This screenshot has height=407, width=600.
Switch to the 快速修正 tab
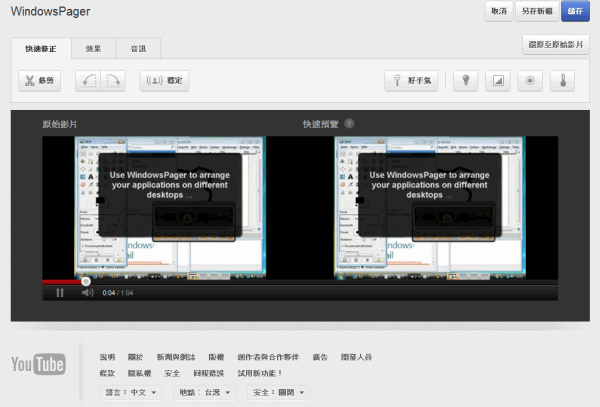pyautogui.click(x=41, y=49)
